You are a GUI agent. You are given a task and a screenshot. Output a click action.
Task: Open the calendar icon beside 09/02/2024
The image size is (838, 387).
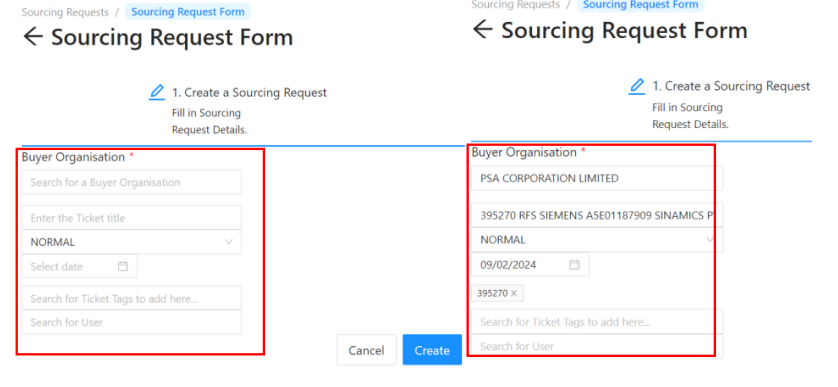point(575,265)
